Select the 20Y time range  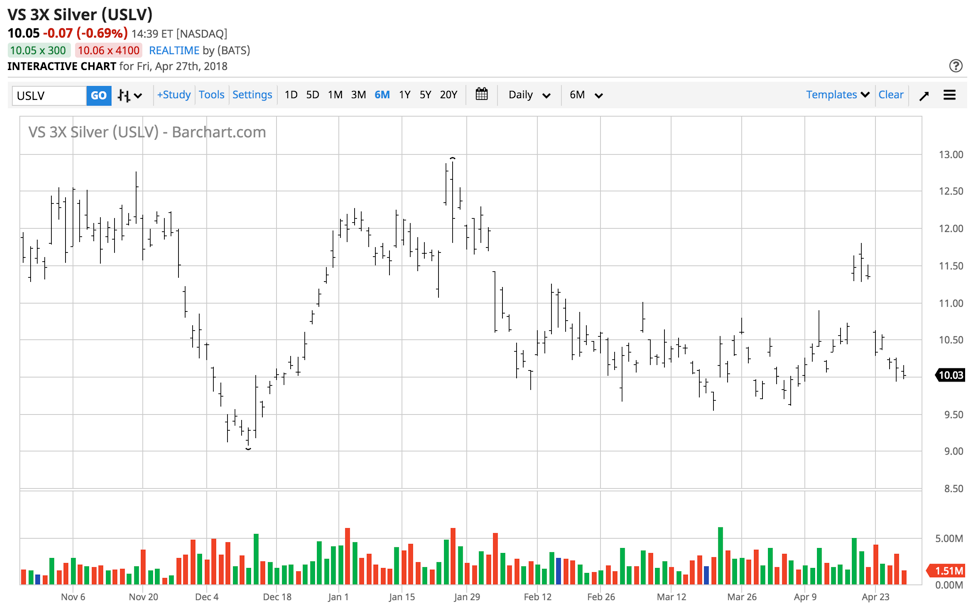point(448,94)
